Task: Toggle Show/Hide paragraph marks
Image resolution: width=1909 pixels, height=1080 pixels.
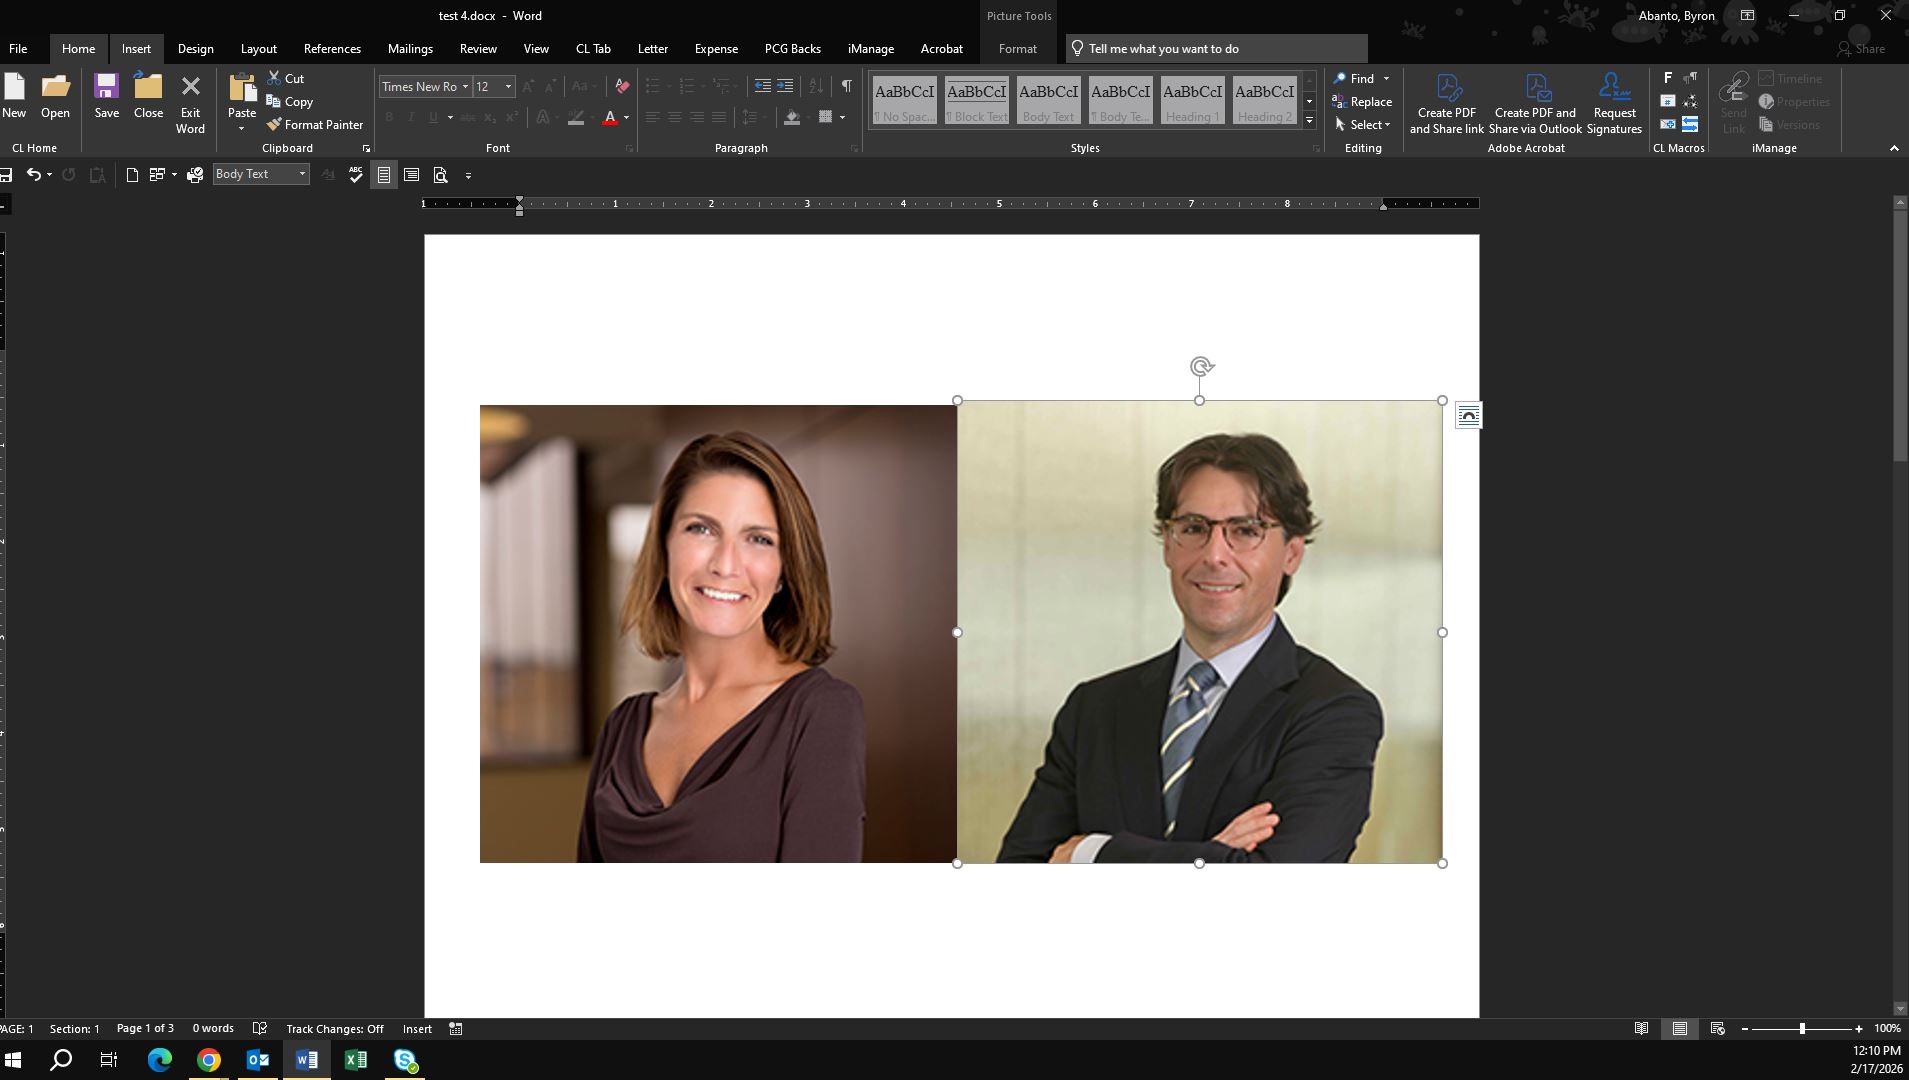Action: pos(846,86)
